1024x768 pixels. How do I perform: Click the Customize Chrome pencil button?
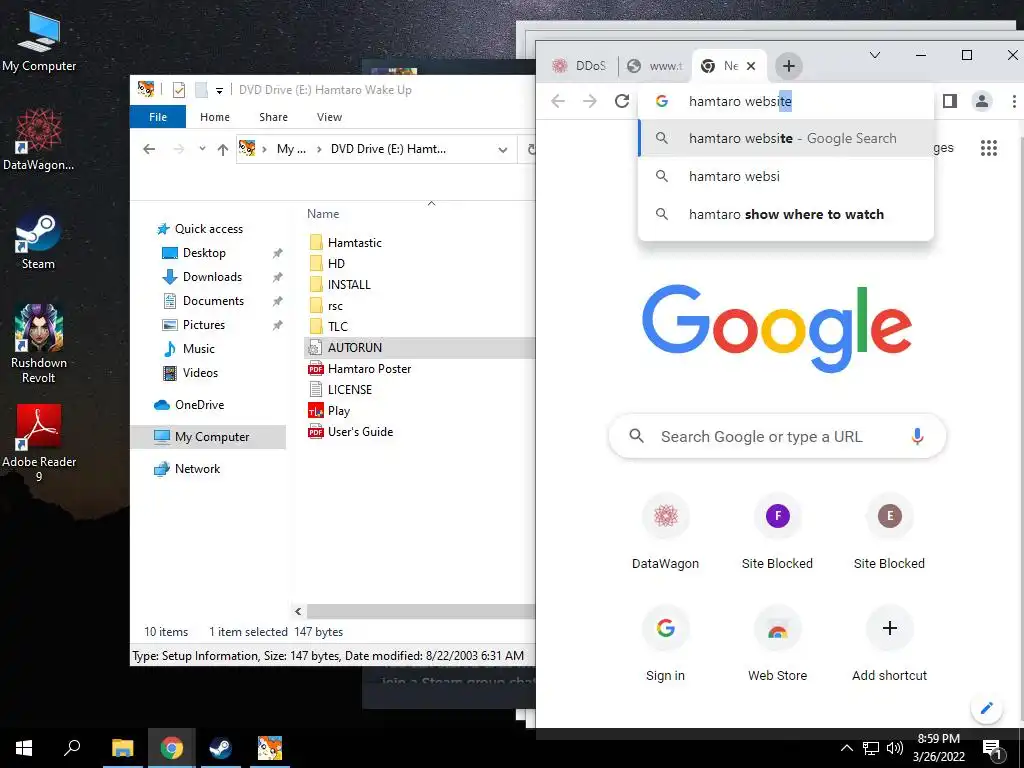pyautogui.click(x=986, y=708)
